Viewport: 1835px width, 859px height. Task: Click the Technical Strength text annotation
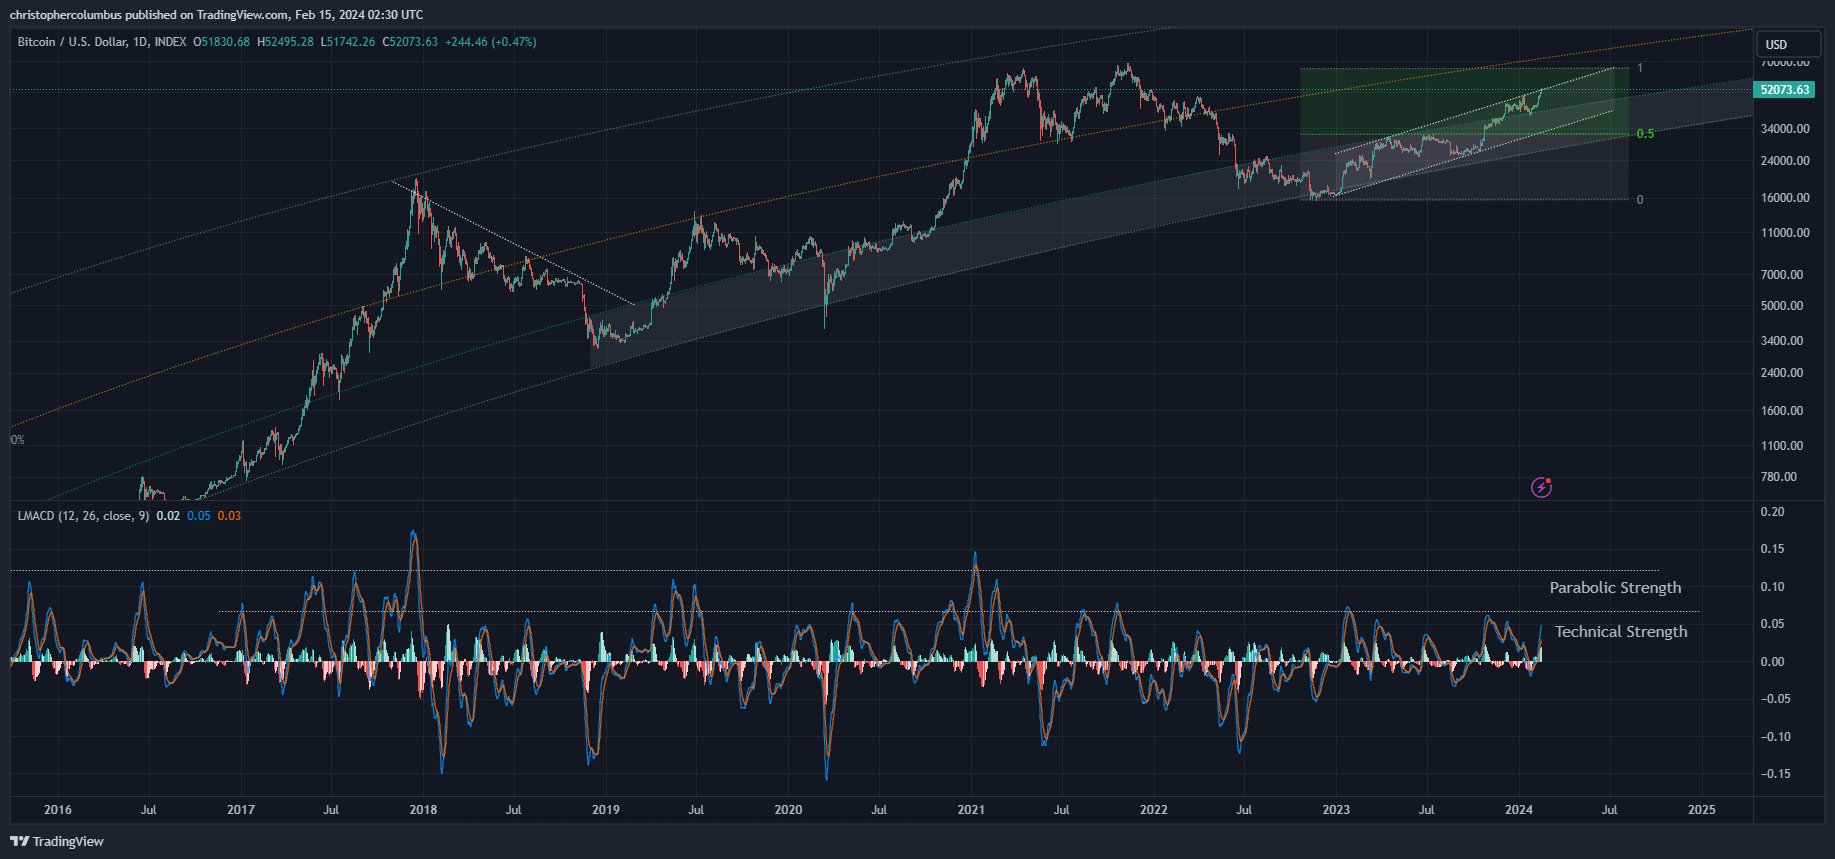point(1621,632)
